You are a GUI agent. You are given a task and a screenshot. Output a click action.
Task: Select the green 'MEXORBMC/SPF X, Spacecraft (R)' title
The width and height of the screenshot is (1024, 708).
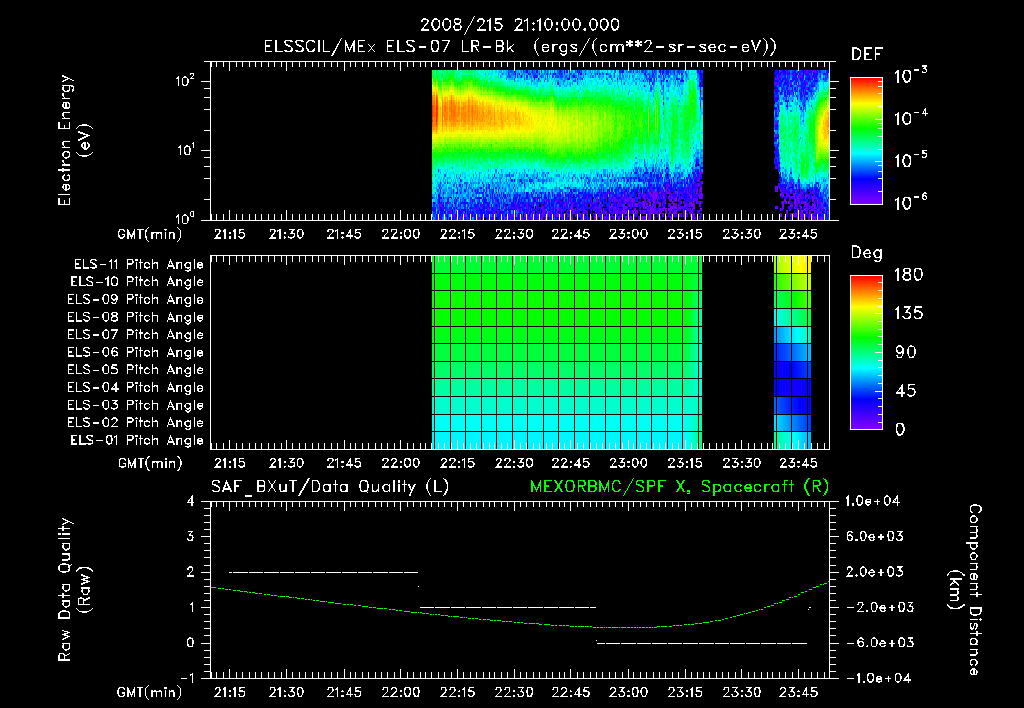[x=679, y=487]
